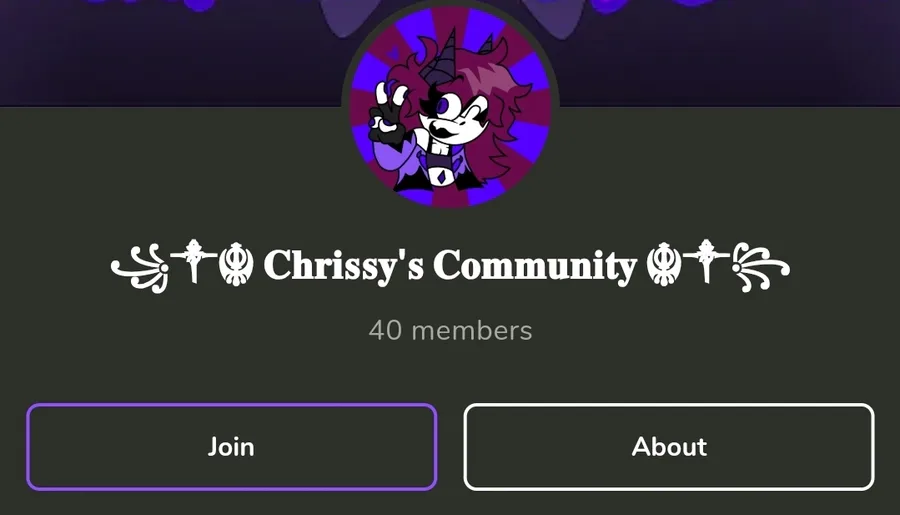Image resolution: width=900 pixels, height=515 pixels.
Task: Click the word members under the title
Action: (472, 331)
